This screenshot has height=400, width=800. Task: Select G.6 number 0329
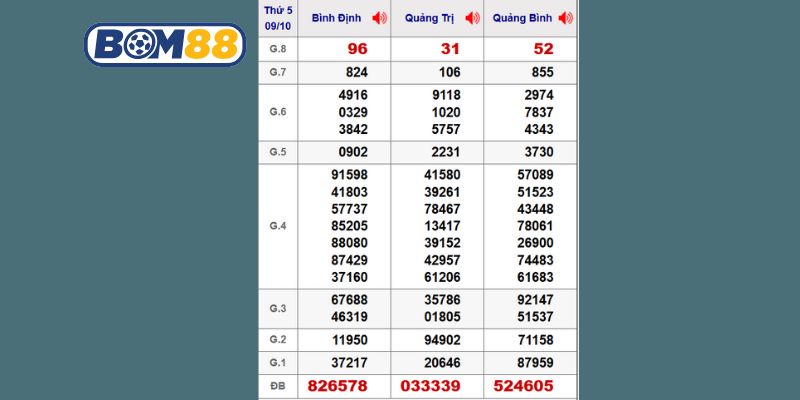coord(353,112)
